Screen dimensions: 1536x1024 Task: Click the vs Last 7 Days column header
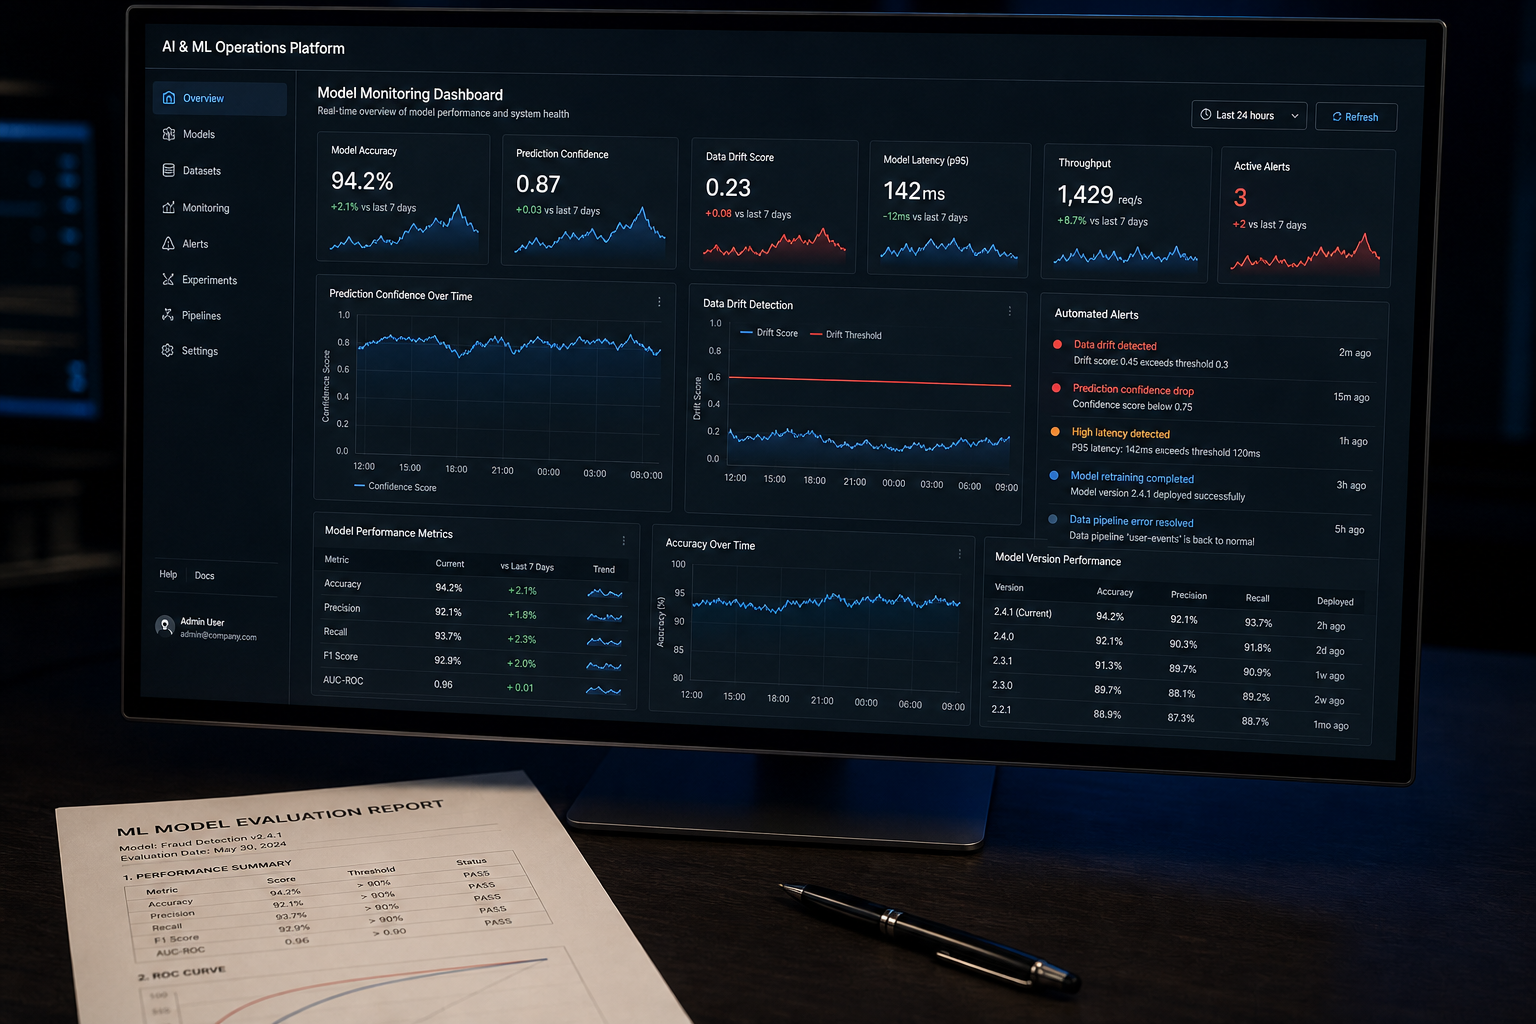[x=527, y=566]
